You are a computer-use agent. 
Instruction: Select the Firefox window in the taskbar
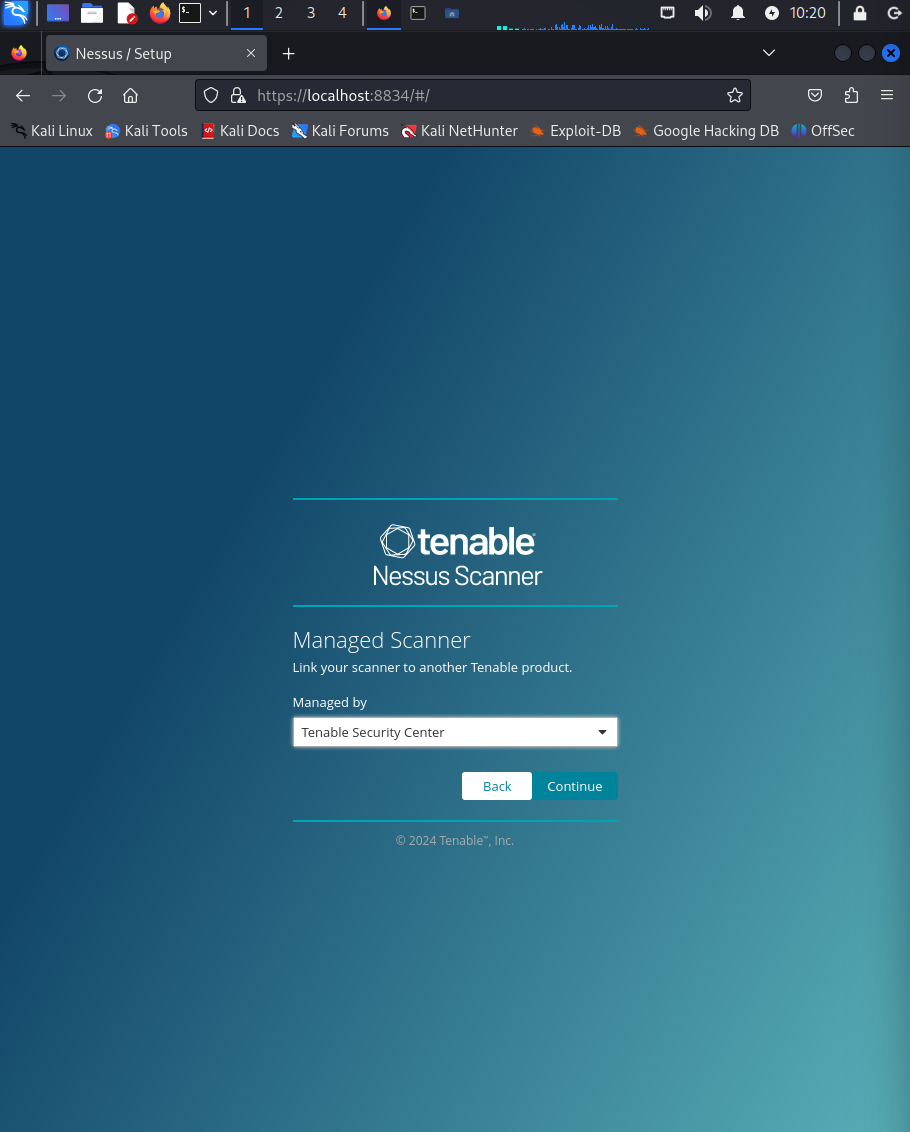(384, 13)
